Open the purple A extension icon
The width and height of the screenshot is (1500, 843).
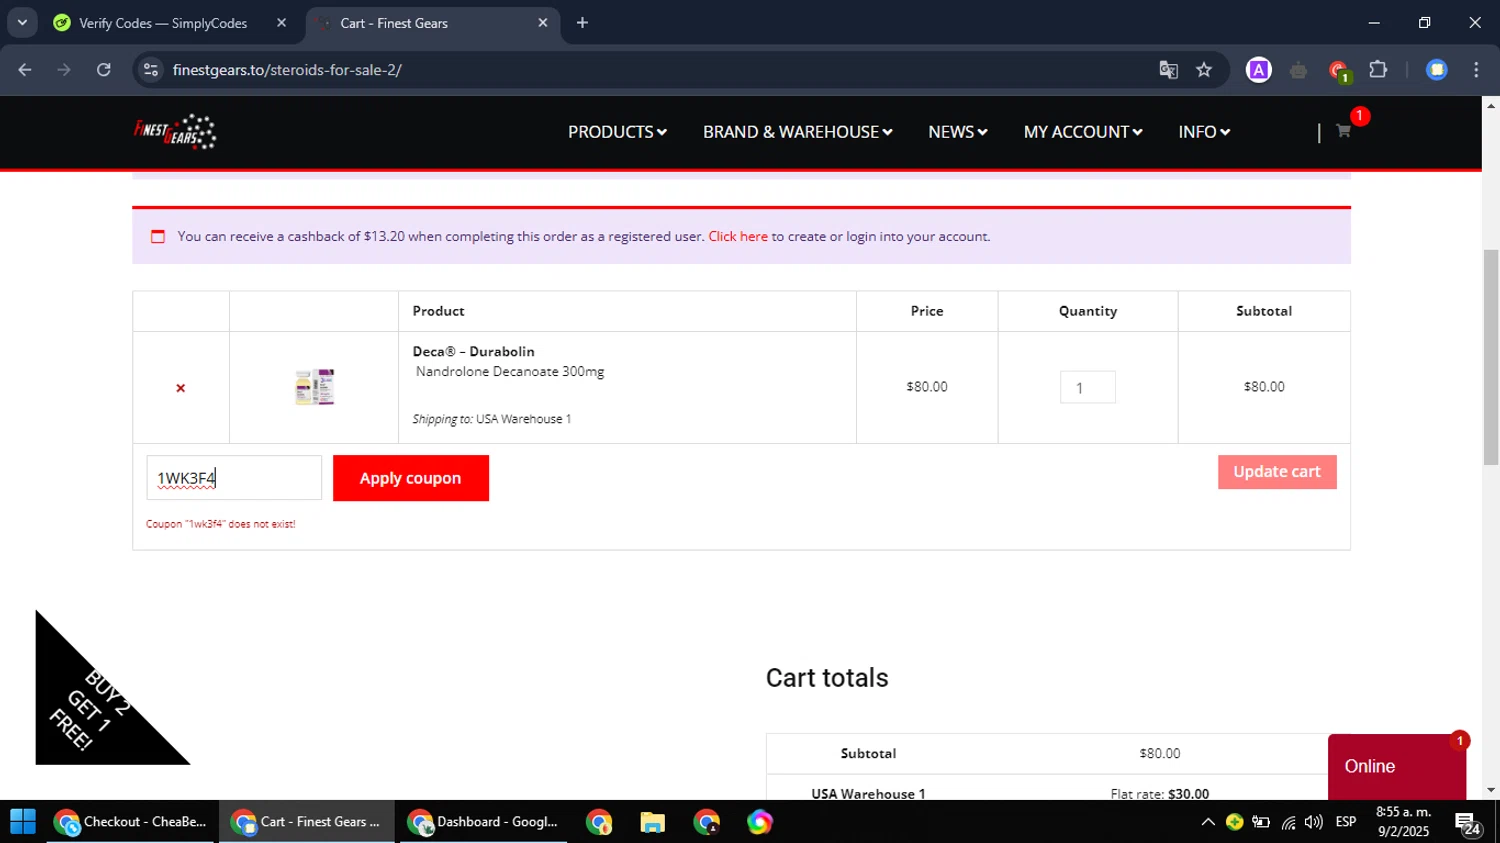click(x=1259, y=70)
